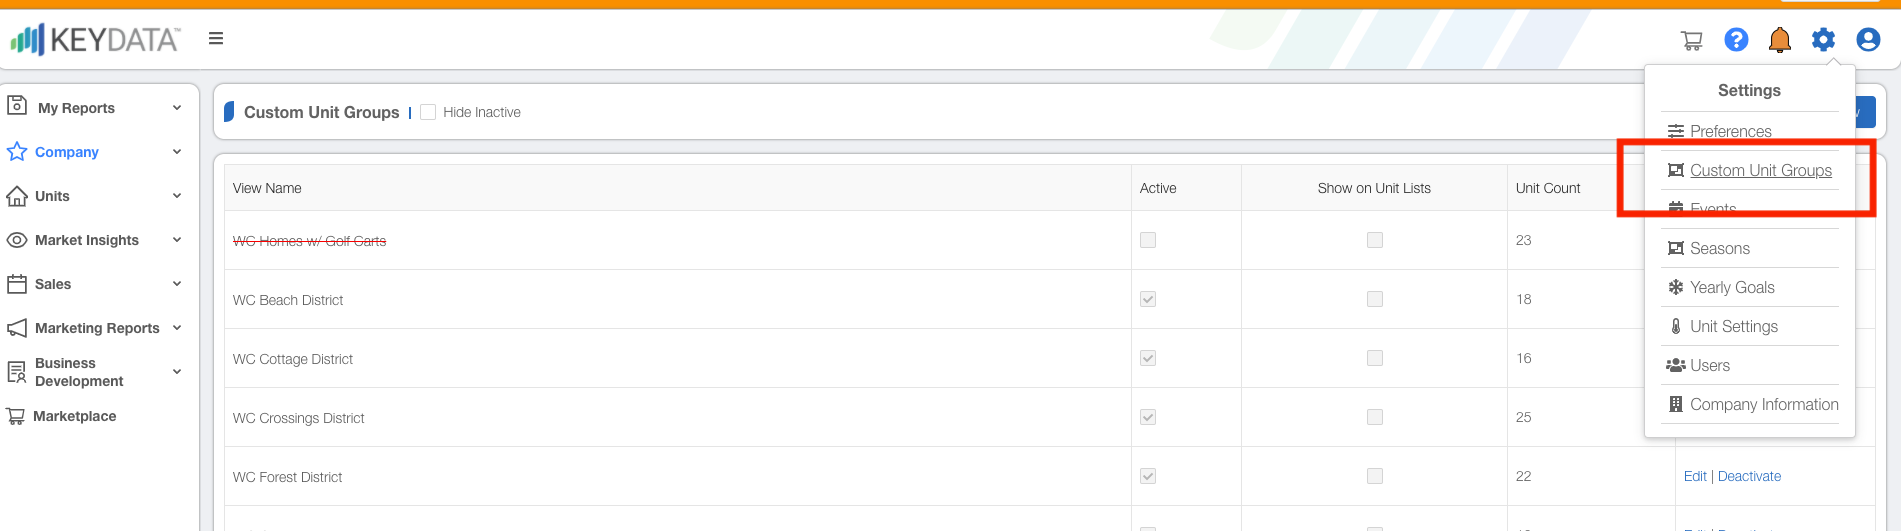Screen dimensions: 1901x531
Task: Select Custom Unit Groups in Settings menu
Action: pyautogui.click(x=1761, y=170)
